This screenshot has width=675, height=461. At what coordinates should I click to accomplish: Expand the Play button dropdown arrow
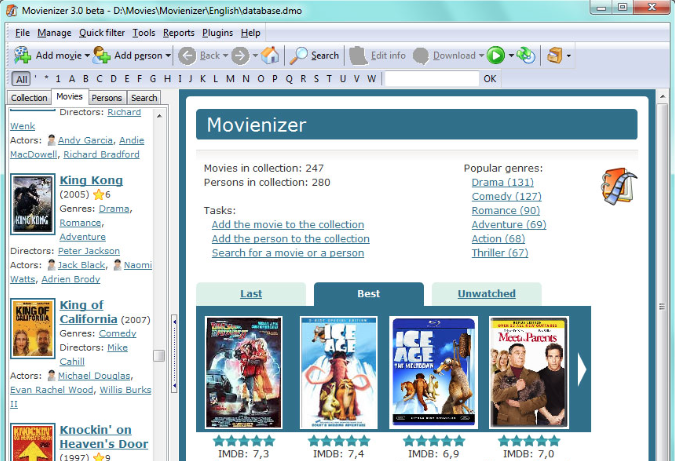click(x=511, y=56)
